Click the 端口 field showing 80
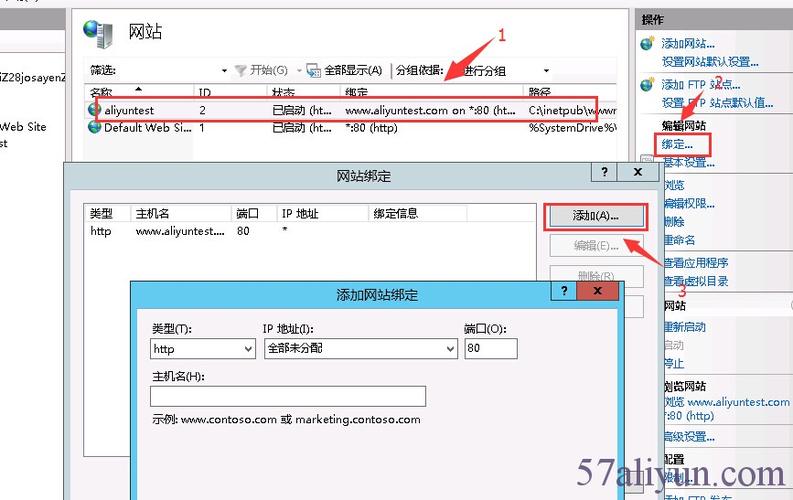793x500 pixels. 490,349
